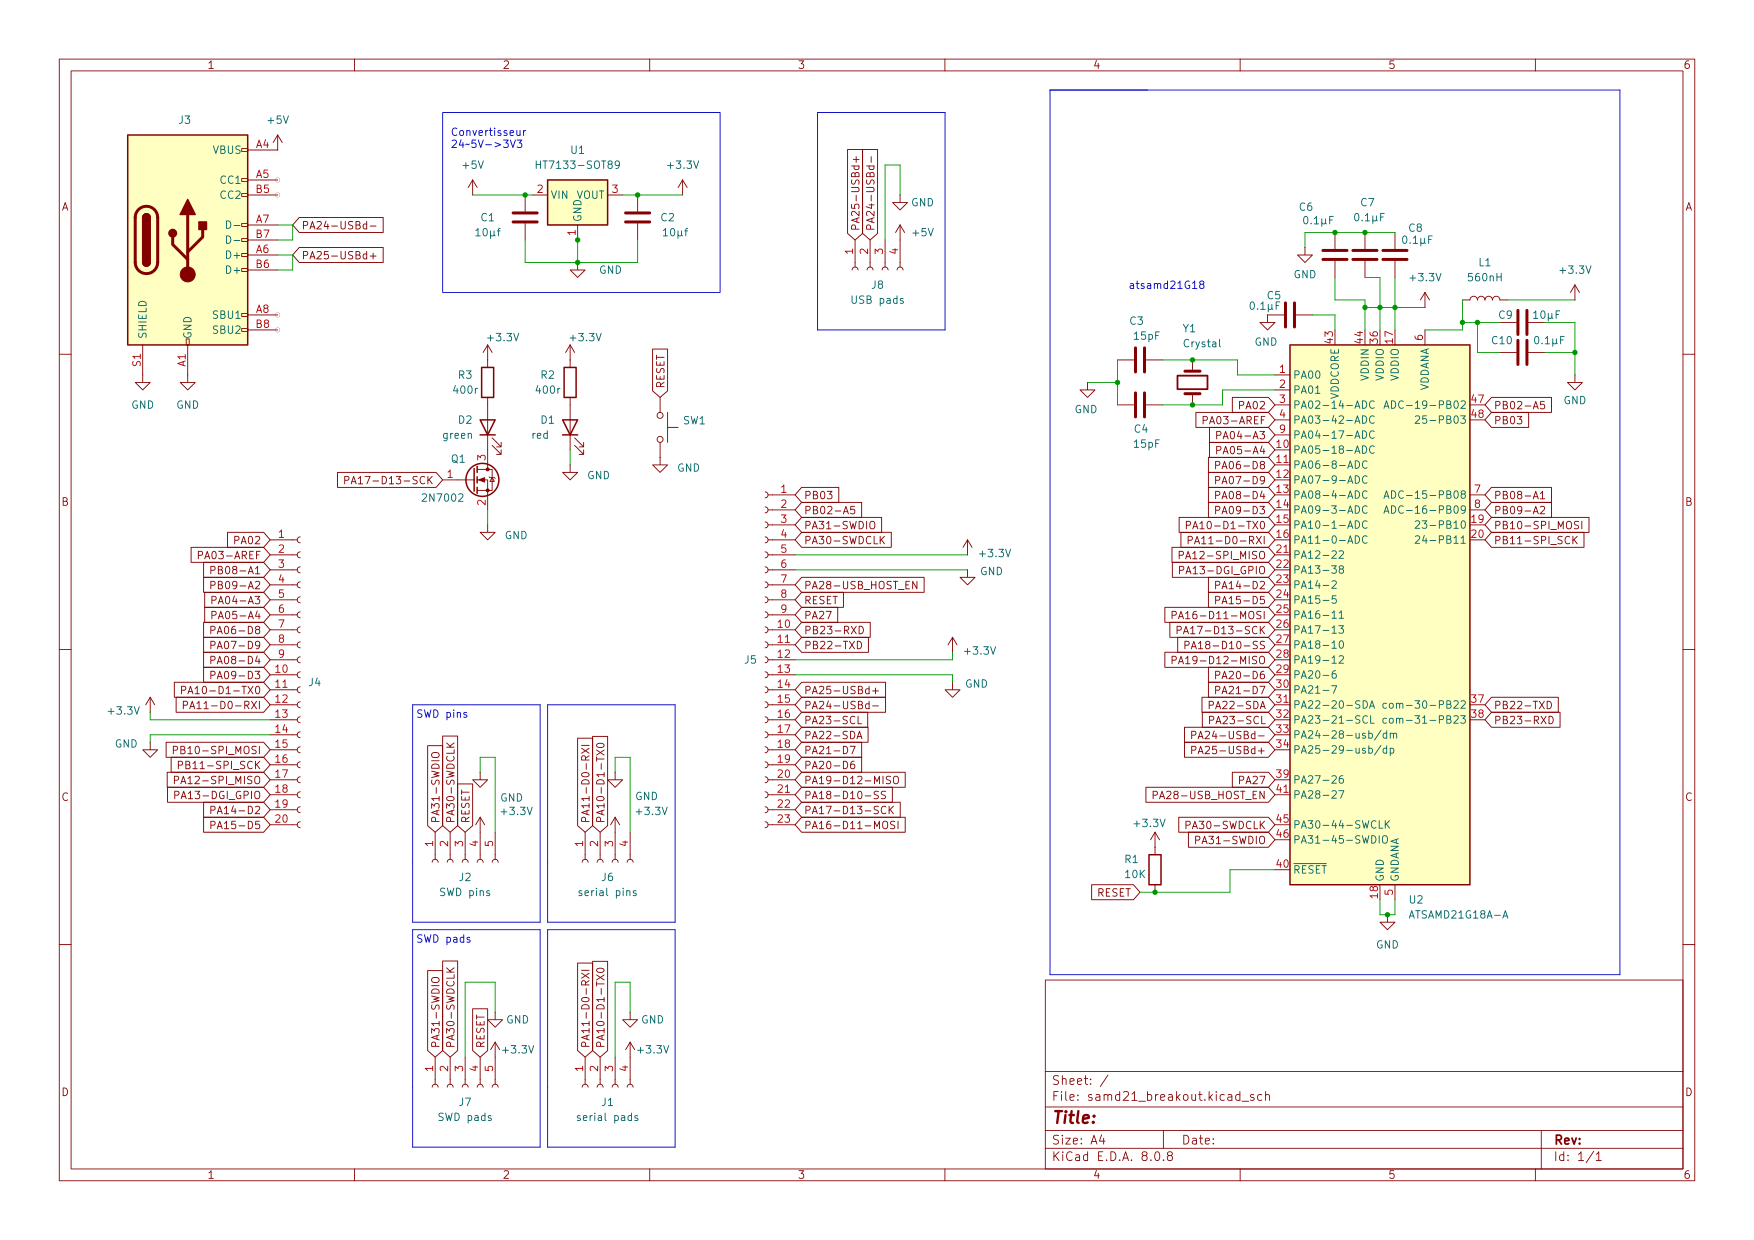Select capacitor C5 near VDDCORE

click(x=1290, y=315)
